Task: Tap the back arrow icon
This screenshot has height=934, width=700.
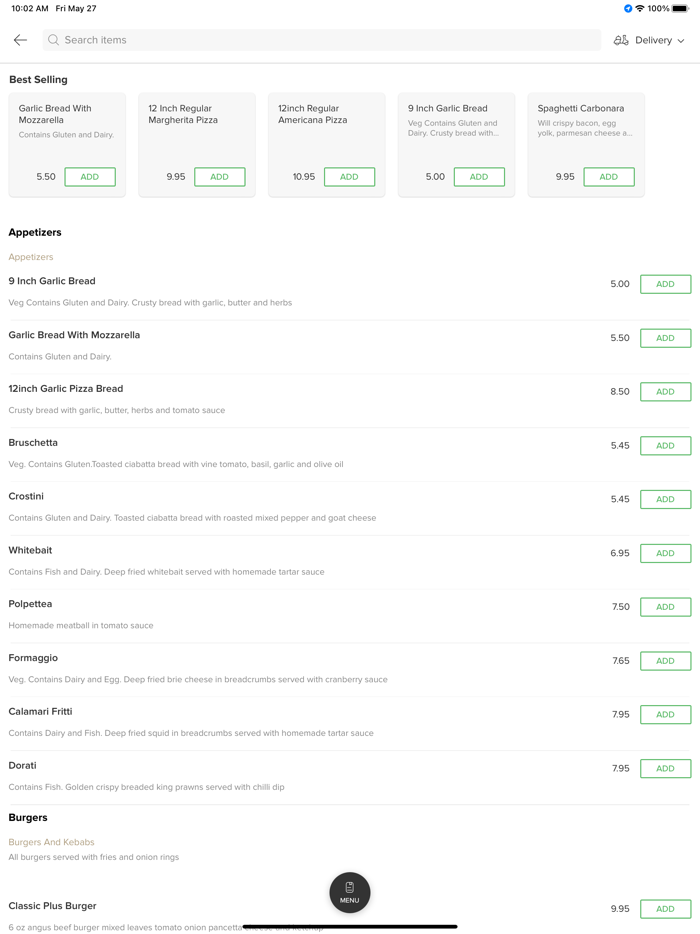Action: coord(20,40)
